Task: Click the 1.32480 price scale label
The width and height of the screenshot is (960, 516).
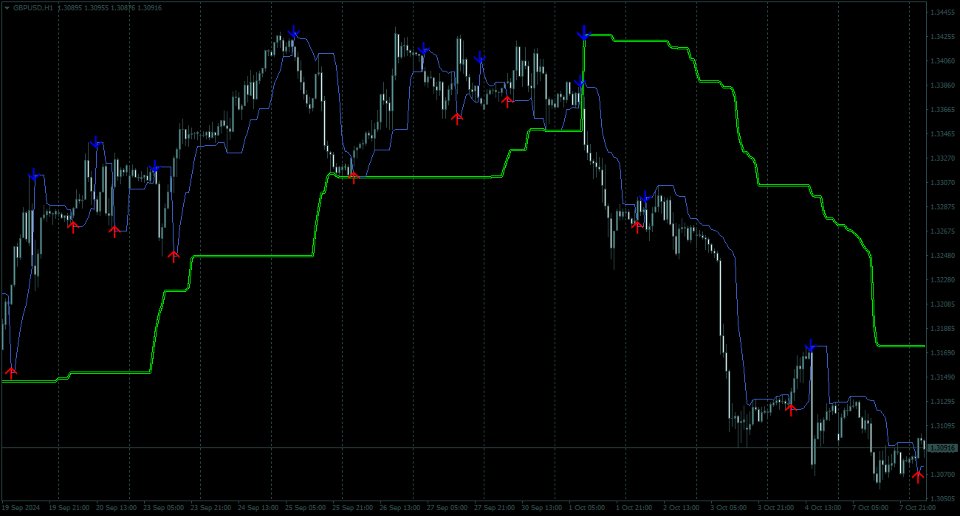Action: [x=943, y=255]
